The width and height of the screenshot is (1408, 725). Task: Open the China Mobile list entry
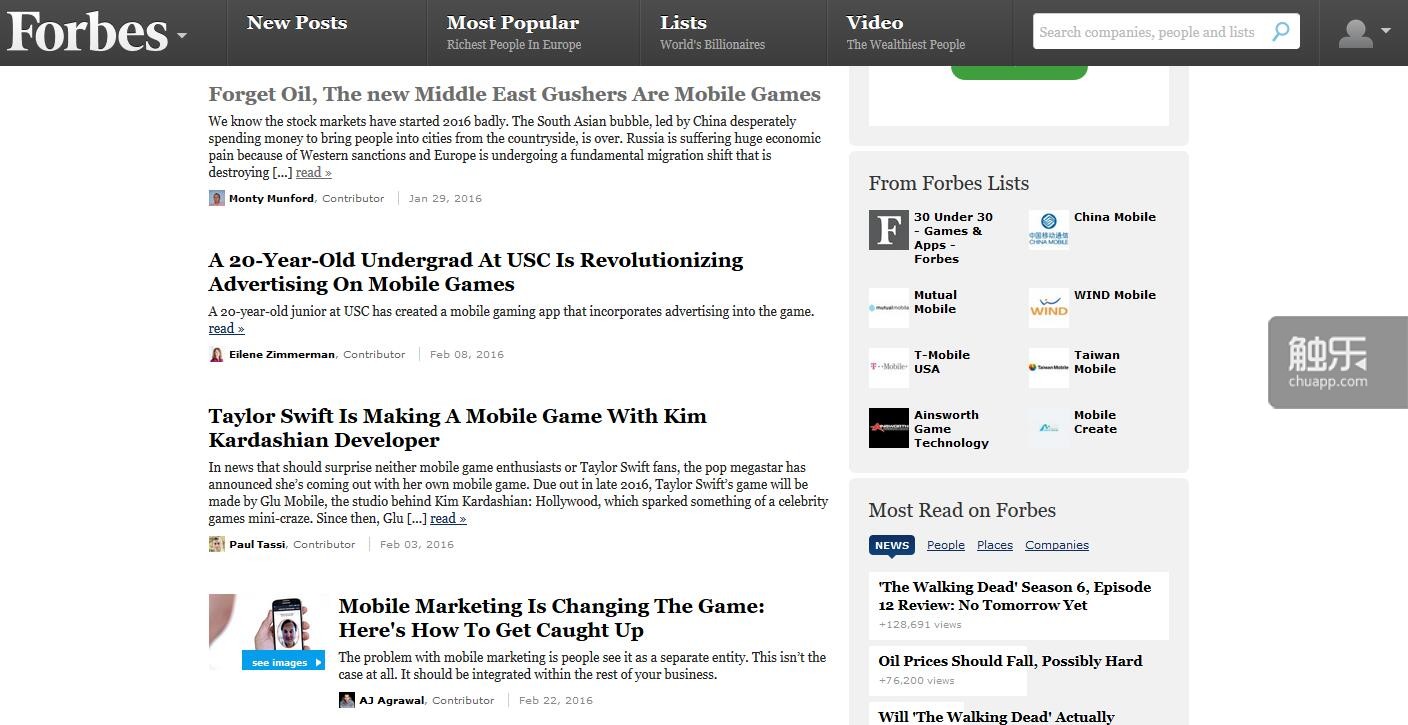[x=1114, y=217]
